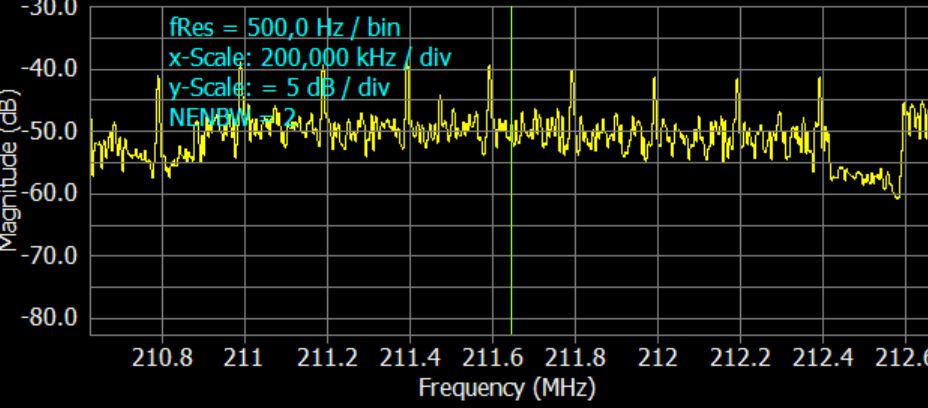The height and width of the screenshot is (408, 928).
Task: Select the 211.2 frequency axis tick label
Action: (x=326, y=359)
